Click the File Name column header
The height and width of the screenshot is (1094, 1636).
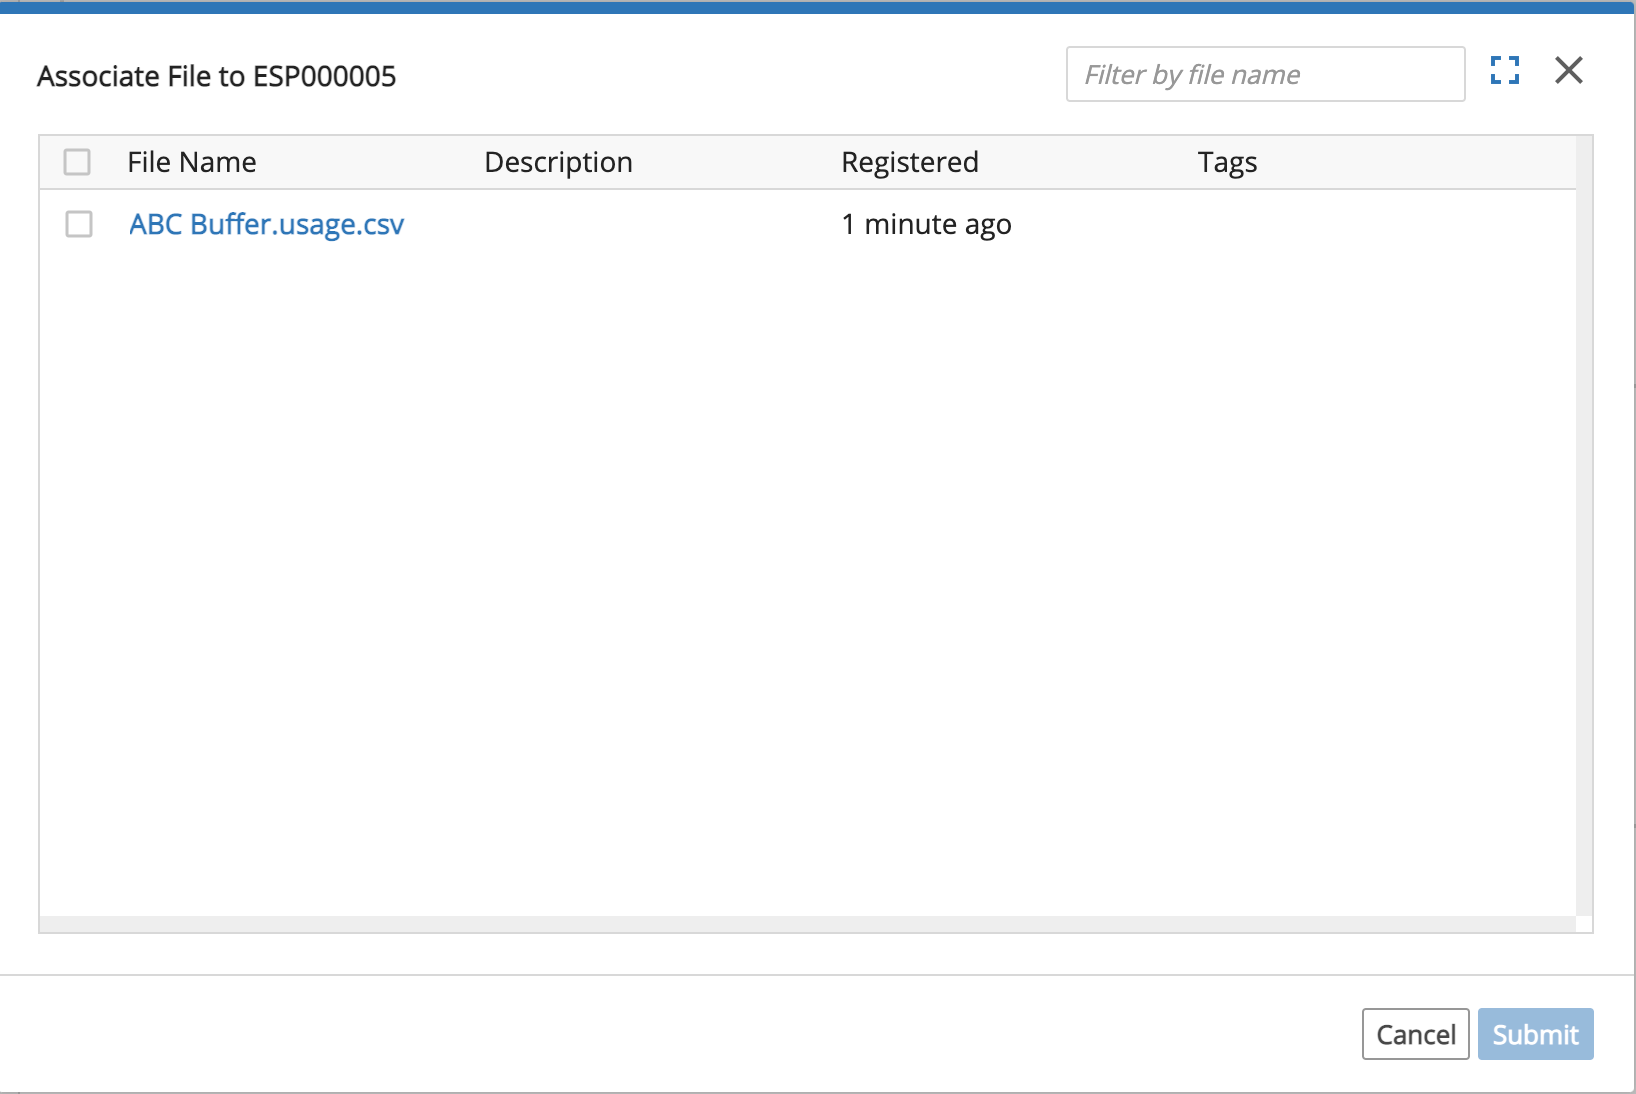192,162
